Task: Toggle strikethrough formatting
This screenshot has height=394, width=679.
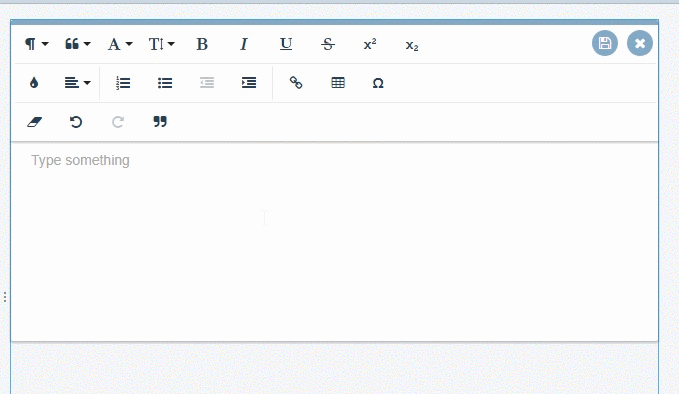Action: click(328, 44)
